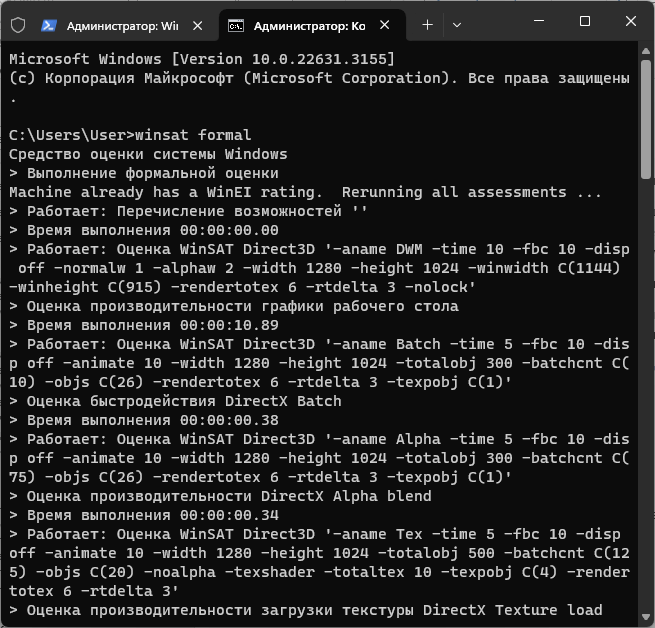Click the PowerShell icon on first tab
The width and height of the screenshot is (655, 628).
(x=50, y=24)
